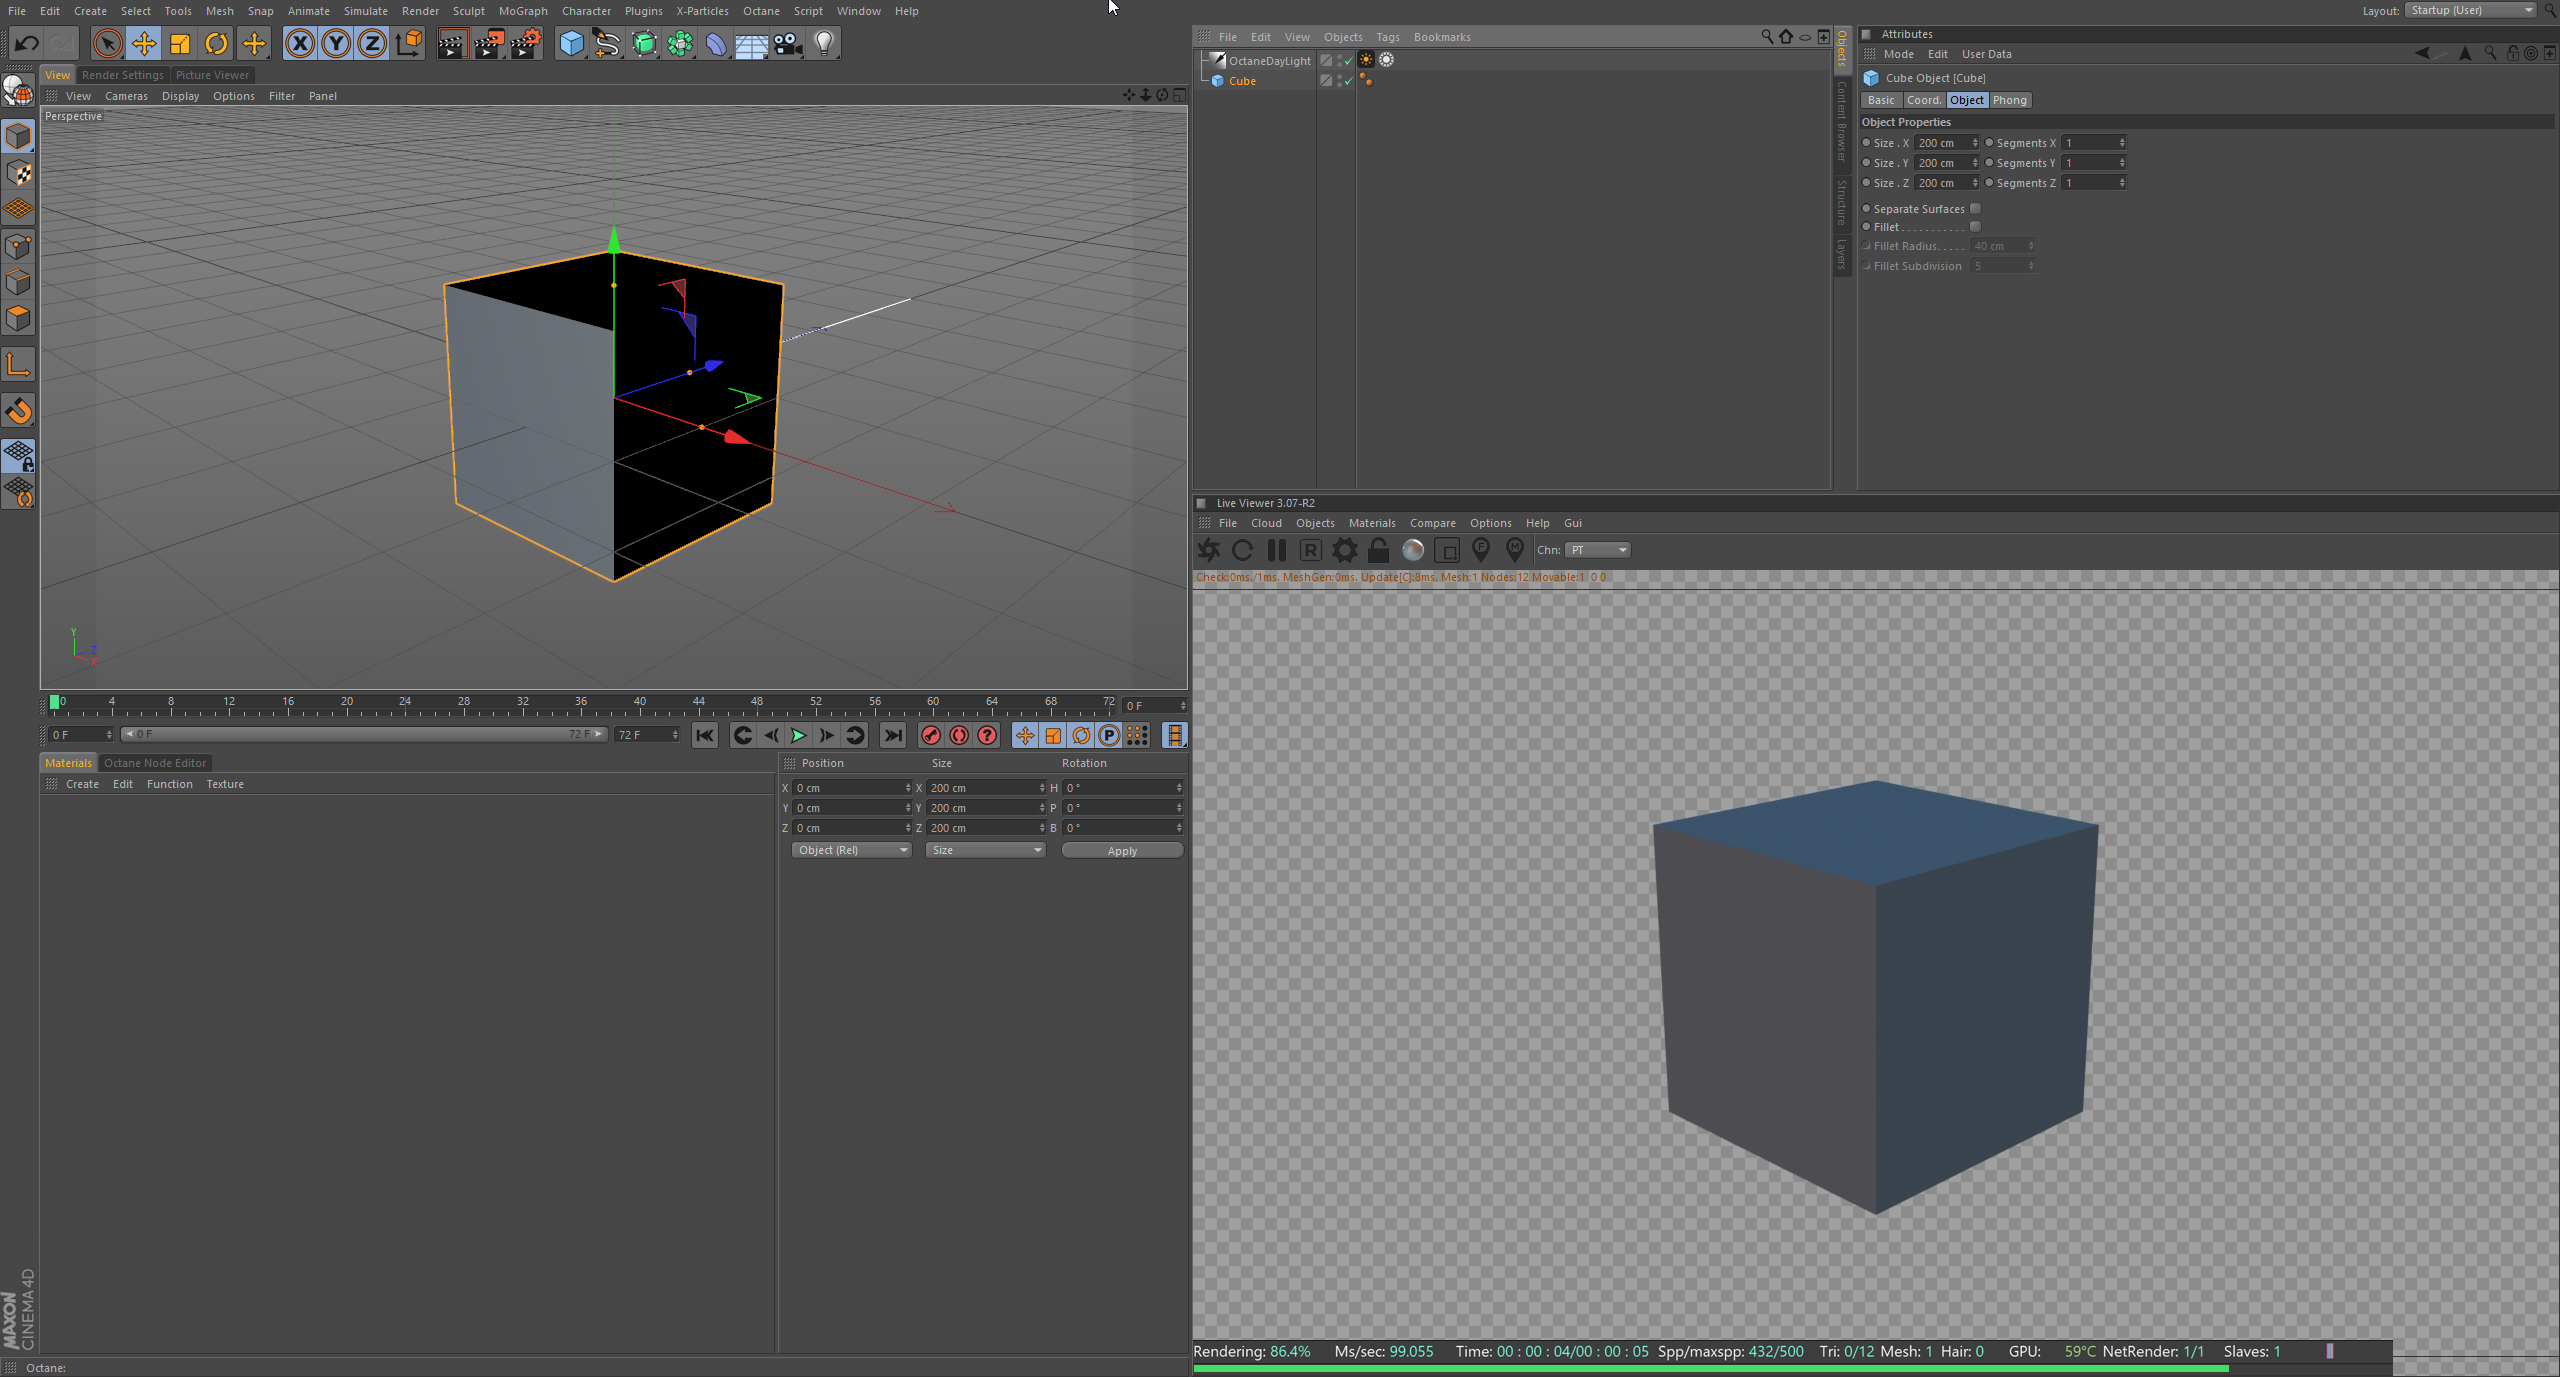The width and height of the screenshot is (2560, 1377).
Task: Switch to the Octane Node Editor tab
Action: click(x=155, y=763)
